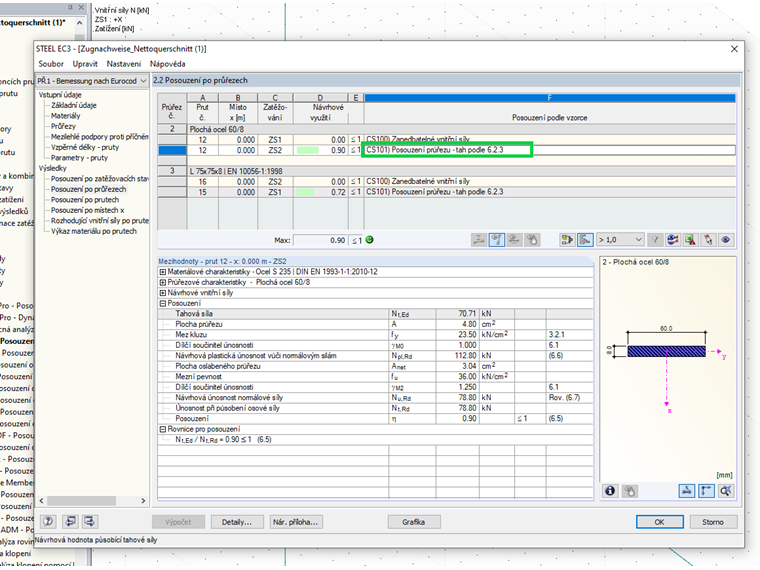Screen dimensions: 760x570
Task: Click the green status indicator next to Max
Action: [x=369, y=240]
